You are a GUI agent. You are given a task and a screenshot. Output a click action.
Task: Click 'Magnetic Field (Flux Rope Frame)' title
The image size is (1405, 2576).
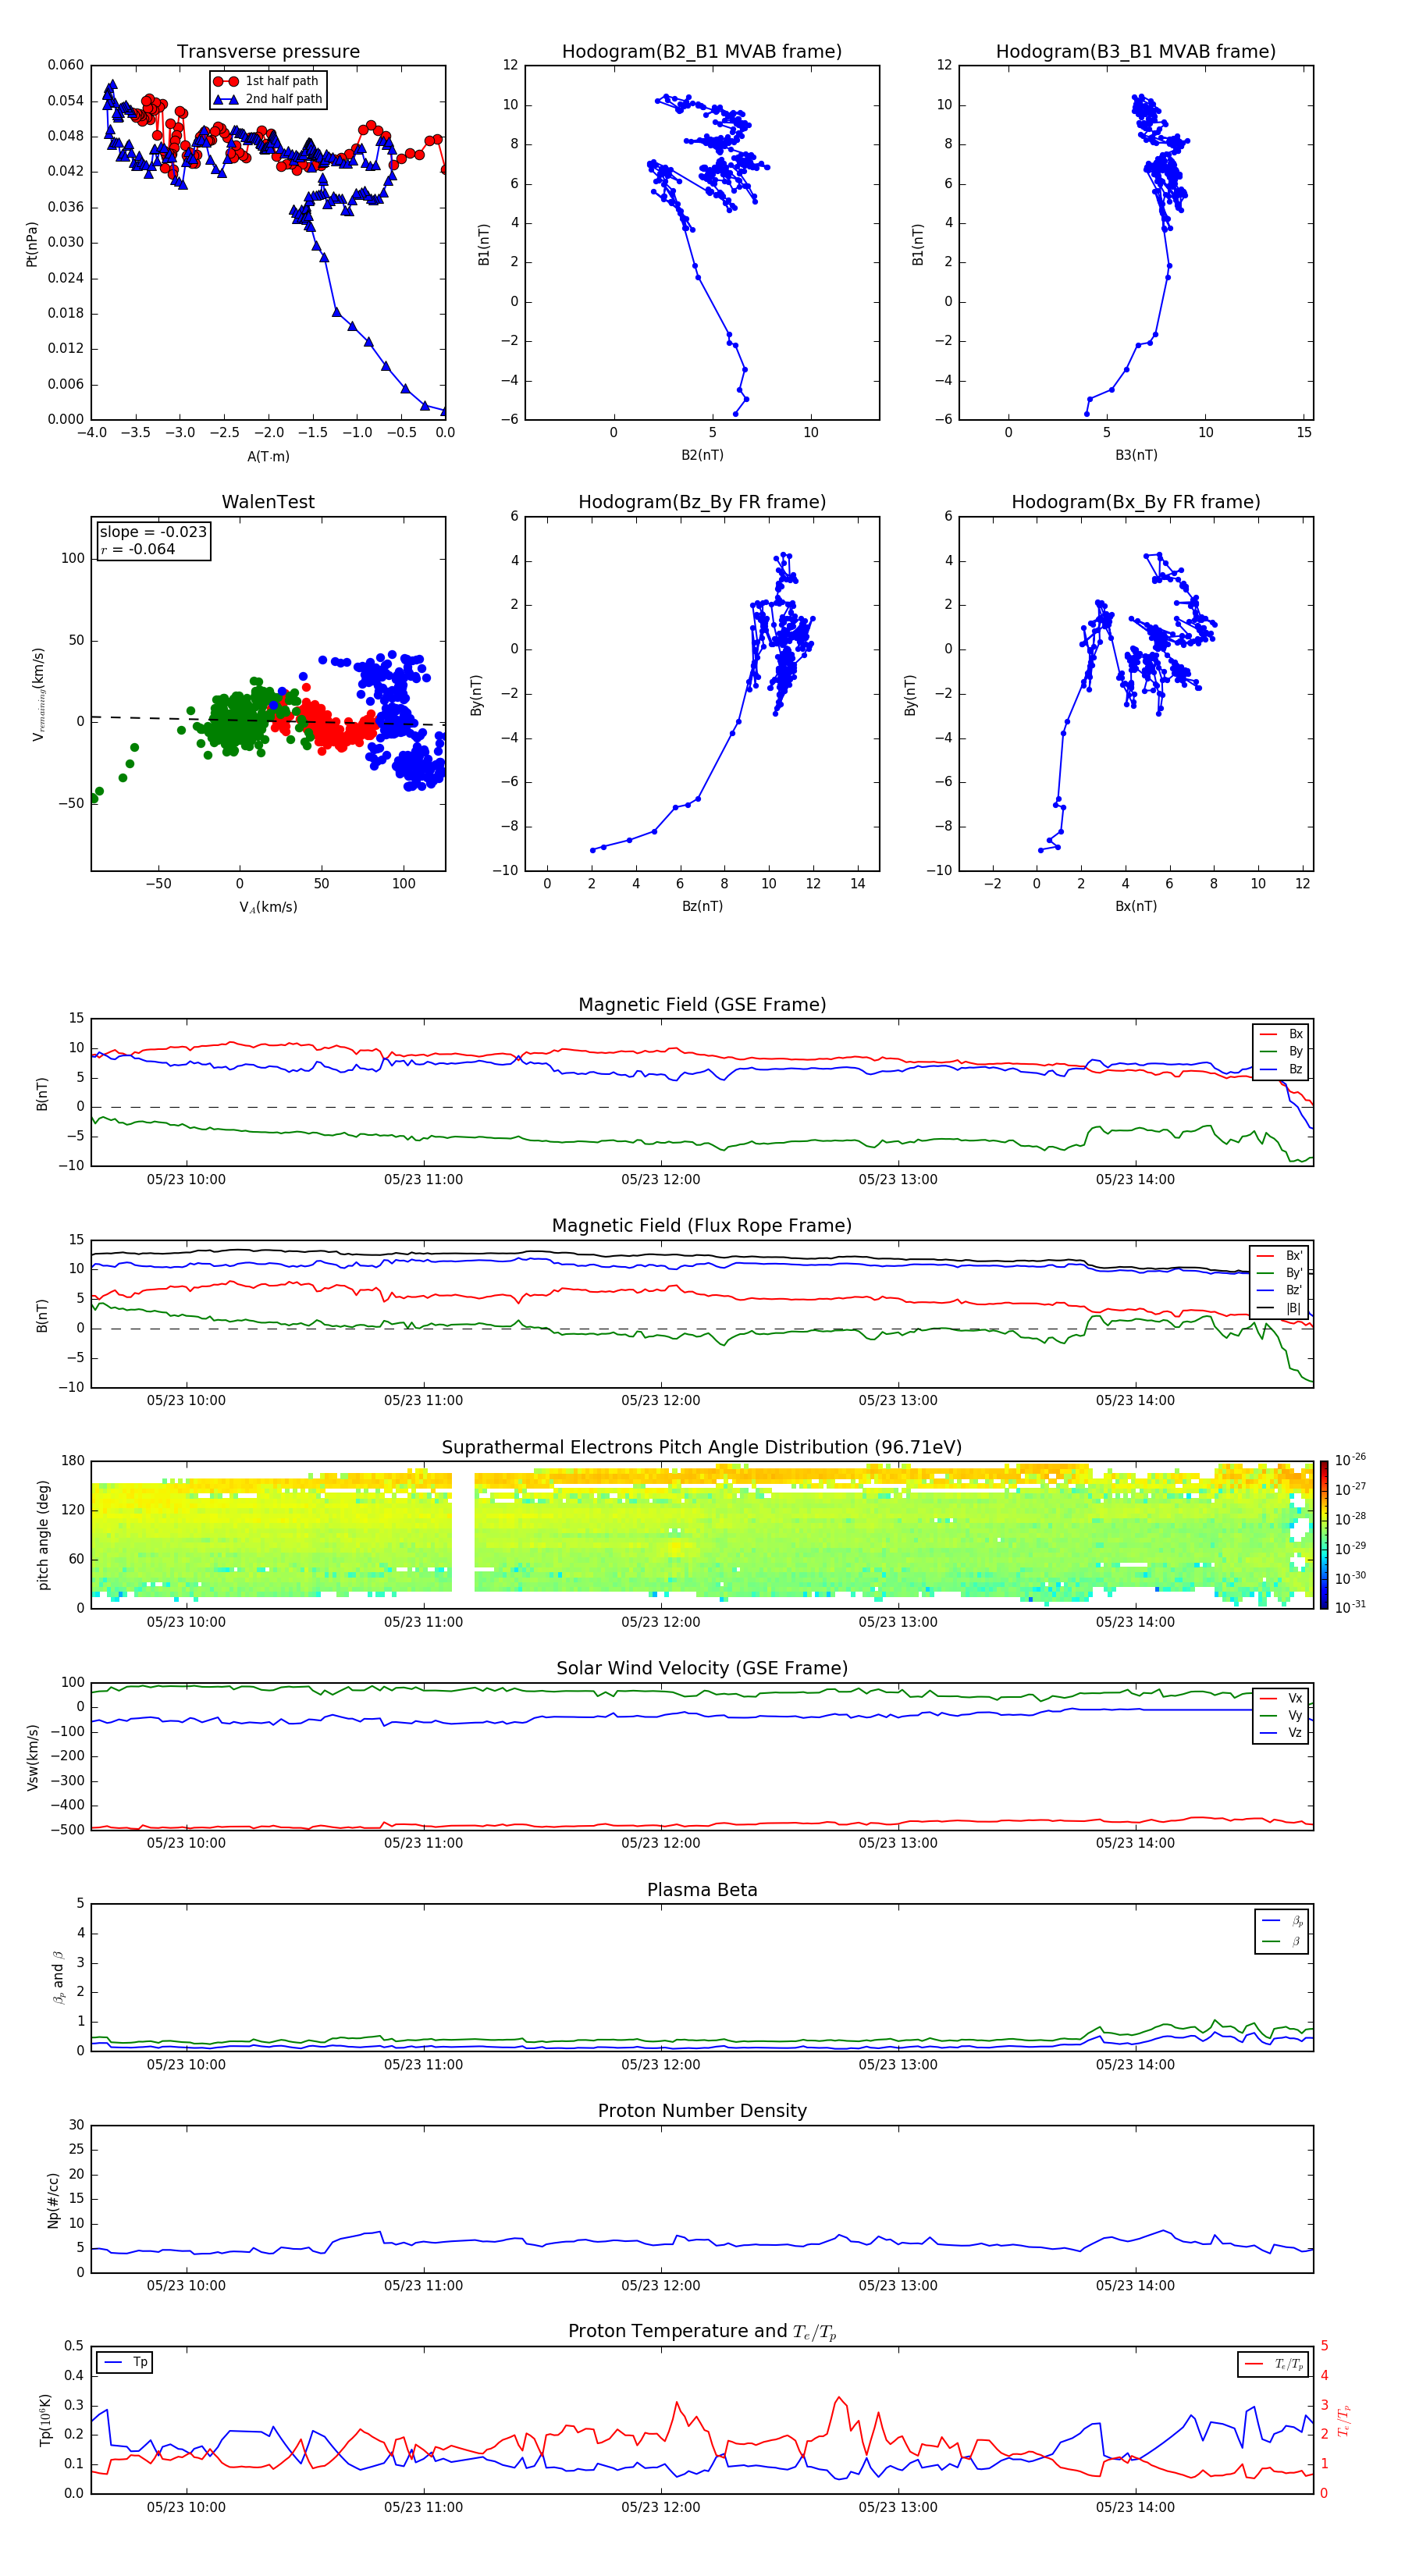(702, 1226)
